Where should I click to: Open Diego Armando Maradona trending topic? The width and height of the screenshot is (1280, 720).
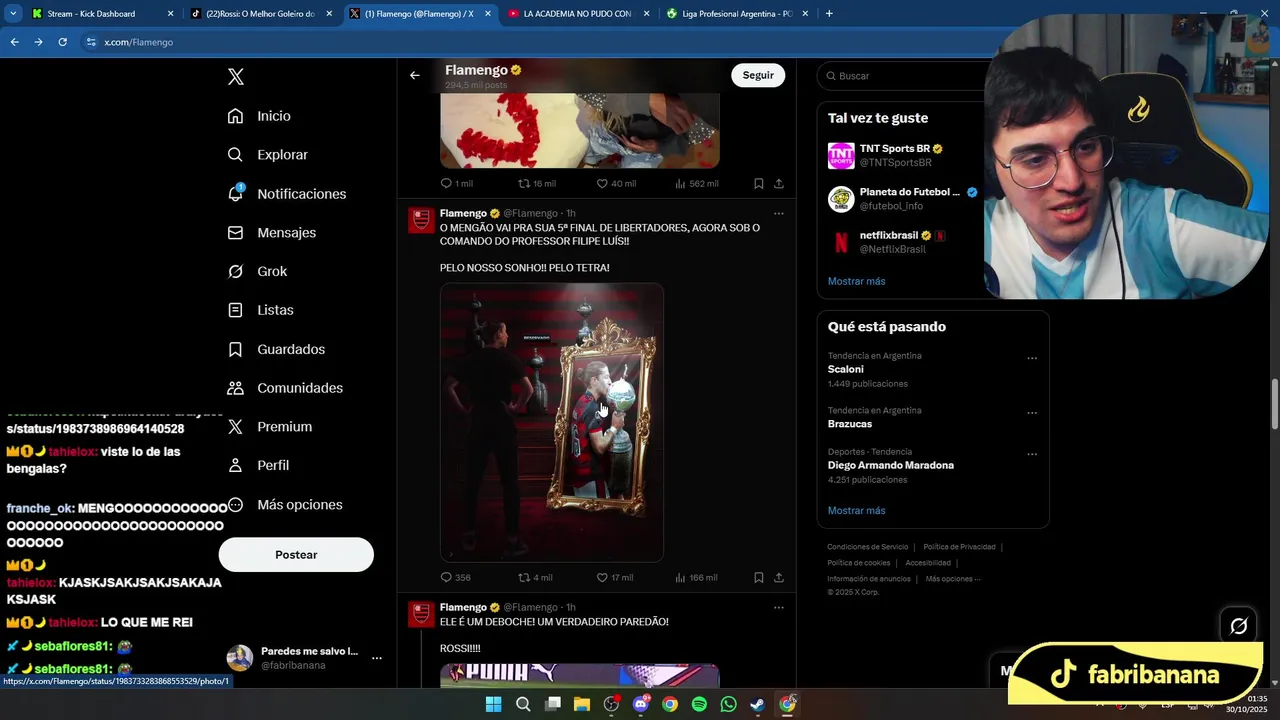coord(890,465)
